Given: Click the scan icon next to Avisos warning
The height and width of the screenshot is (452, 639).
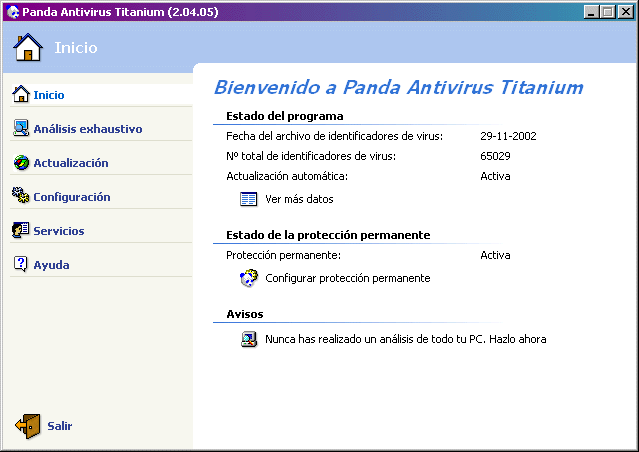Looking at the screenshot, I should pos(249,339).
